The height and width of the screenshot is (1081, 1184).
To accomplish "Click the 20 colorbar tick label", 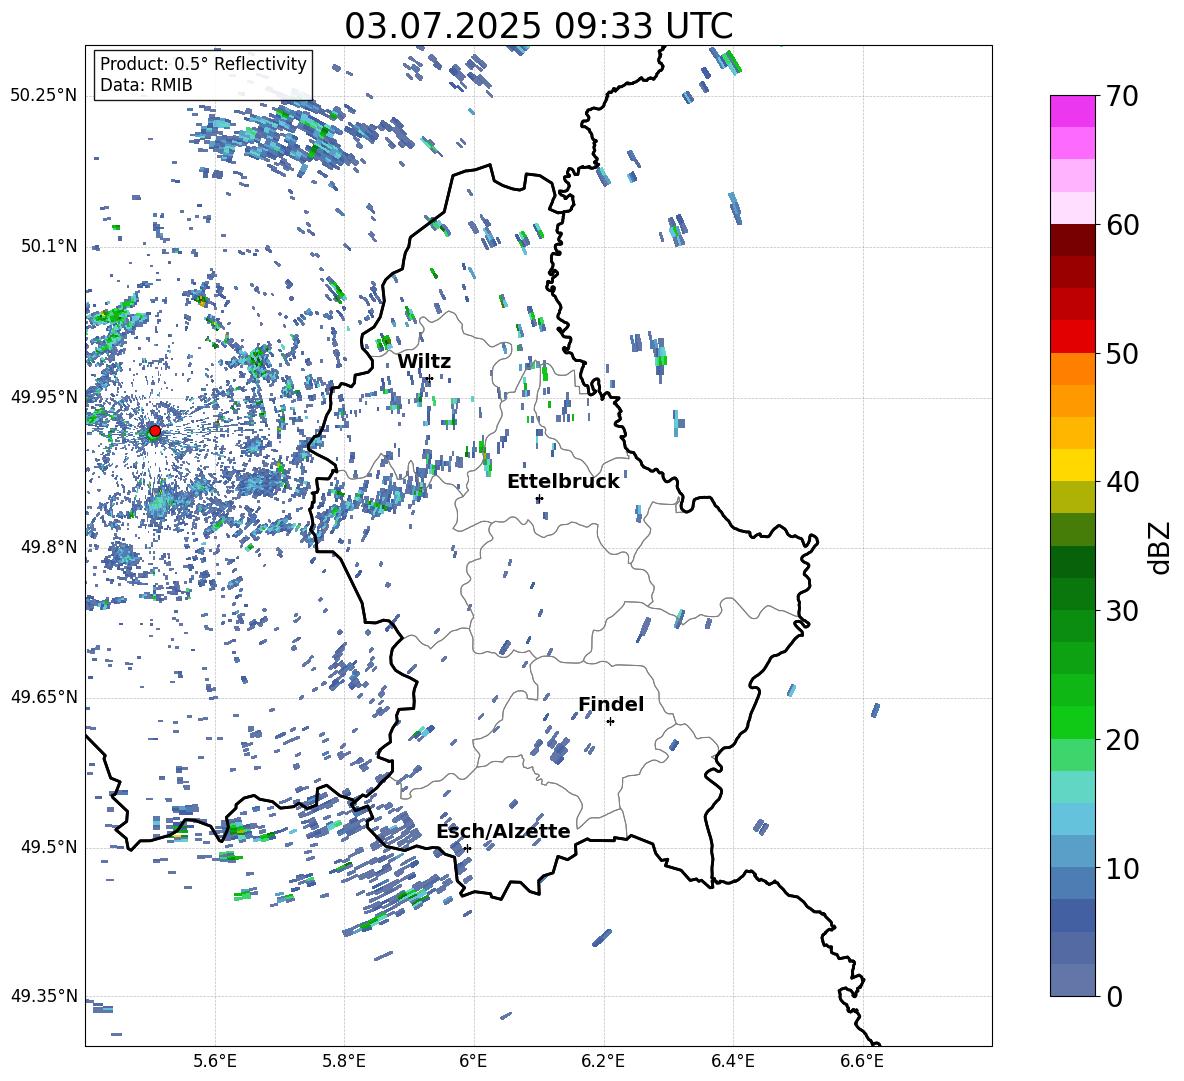I will [x=1122, y=739].
